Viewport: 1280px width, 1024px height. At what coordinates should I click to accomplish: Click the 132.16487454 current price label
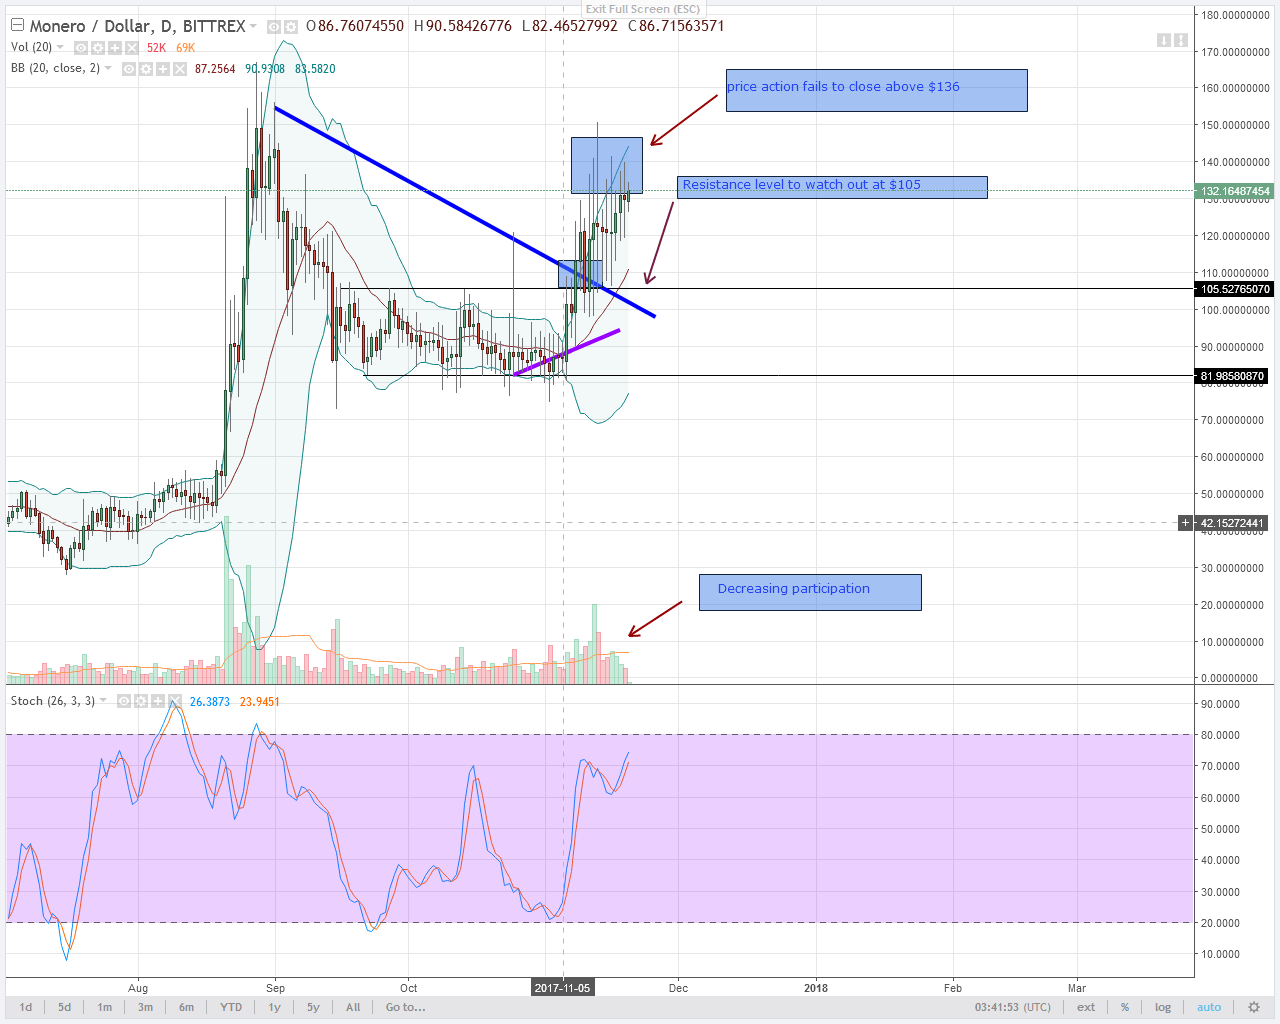pyautogui.click(x=1235, y=191)
